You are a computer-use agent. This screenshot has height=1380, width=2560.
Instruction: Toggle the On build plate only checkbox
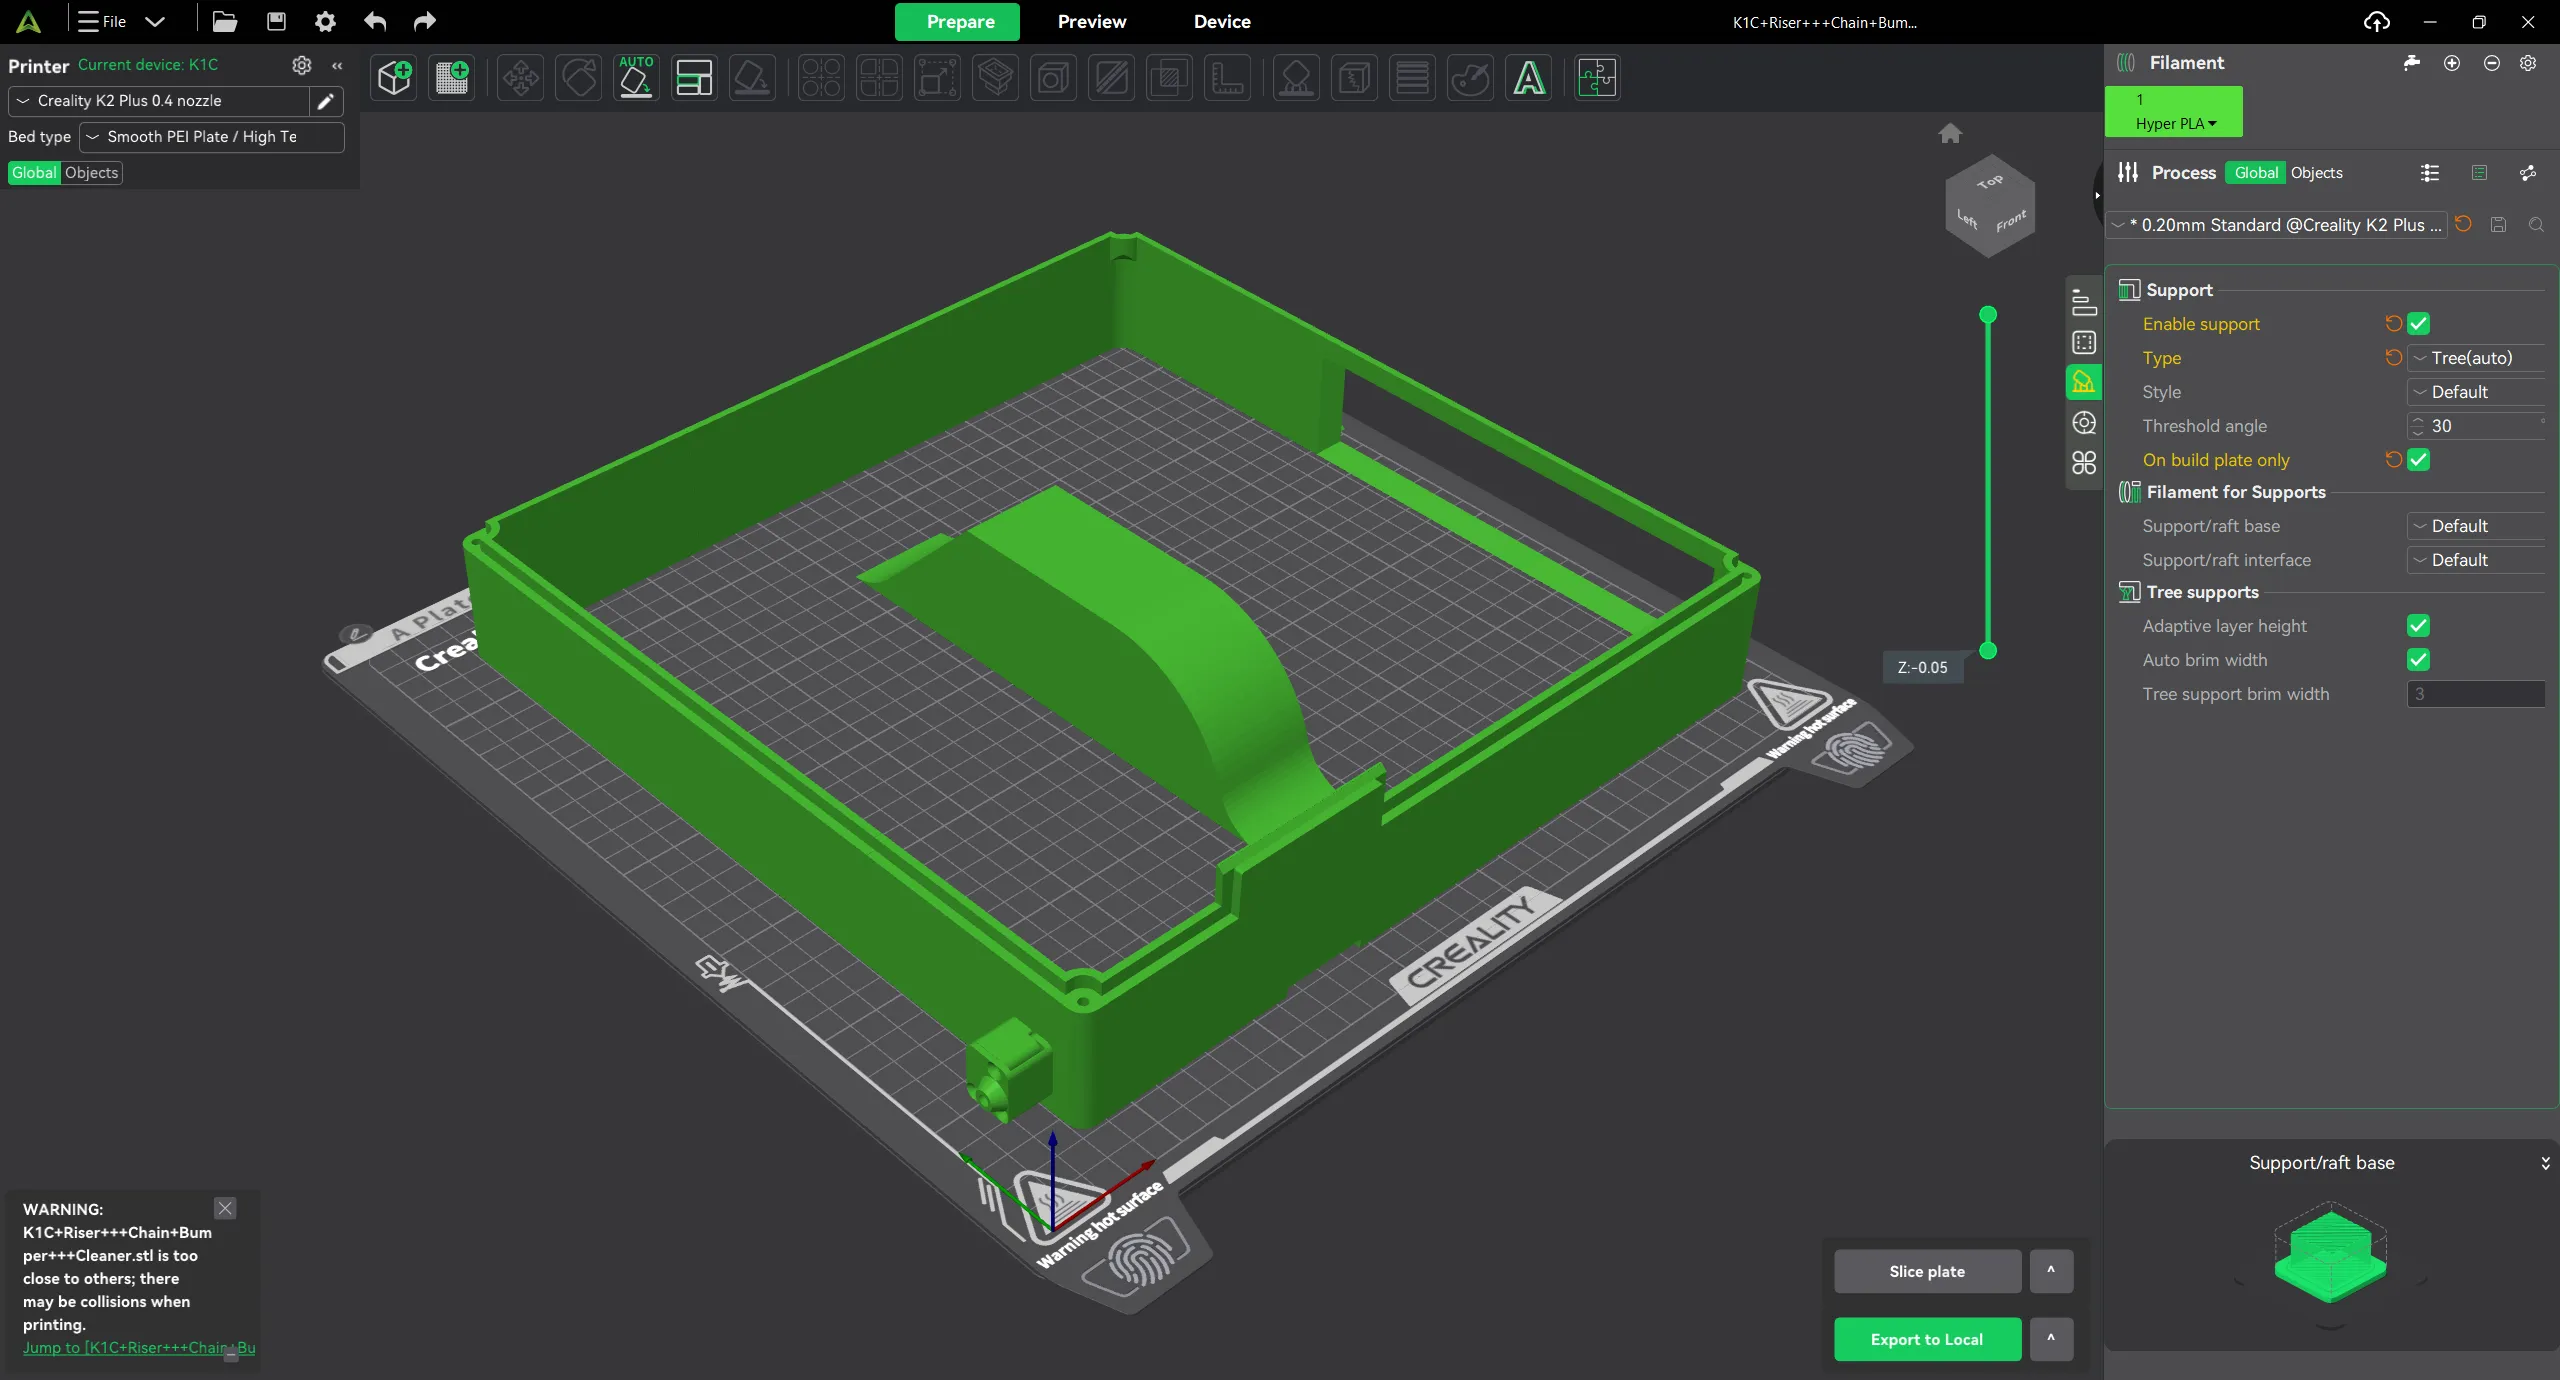pyautogui.click(x=2419, y=460)
